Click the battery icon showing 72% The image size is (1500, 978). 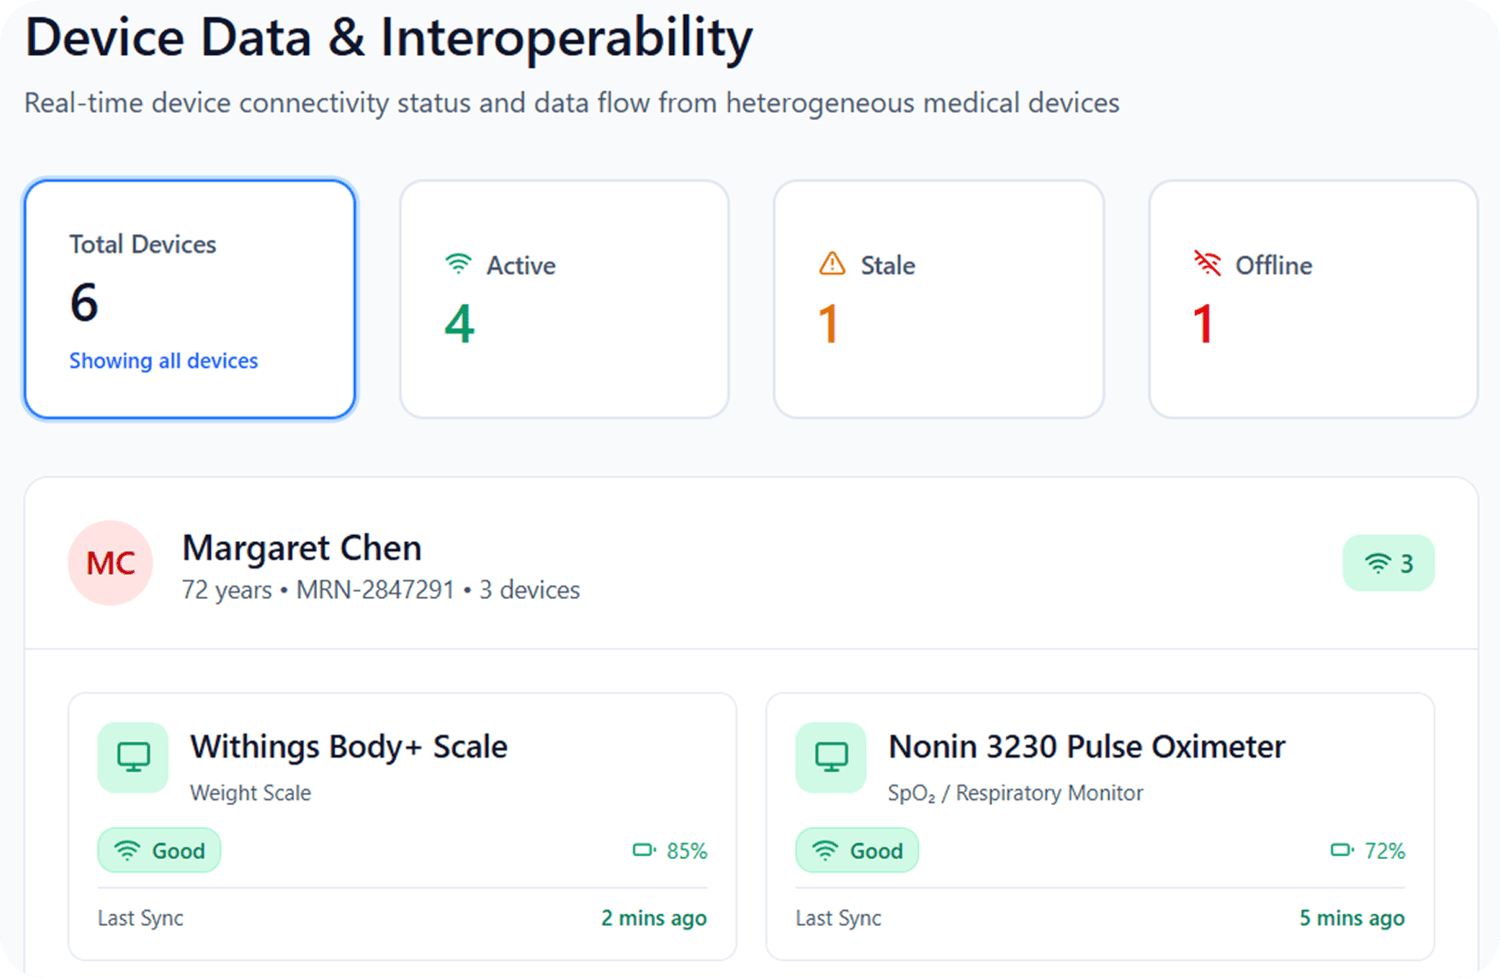[x=1342, y=851]
